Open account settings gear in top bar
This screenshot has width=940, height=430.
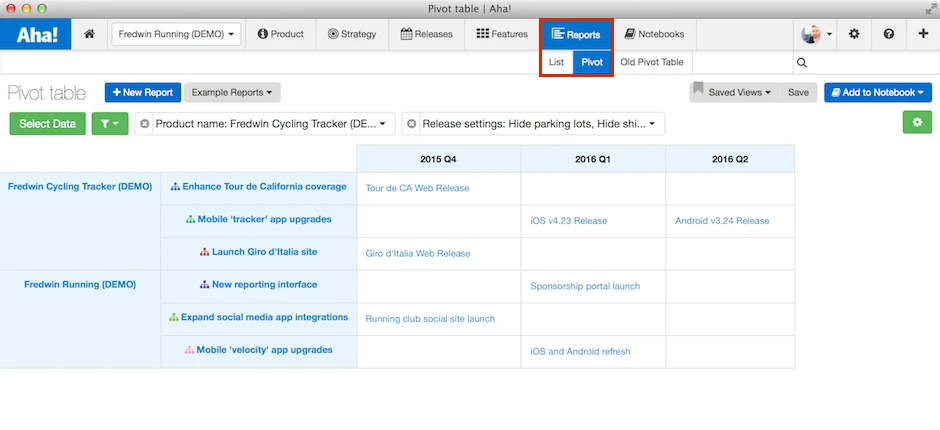854,34
